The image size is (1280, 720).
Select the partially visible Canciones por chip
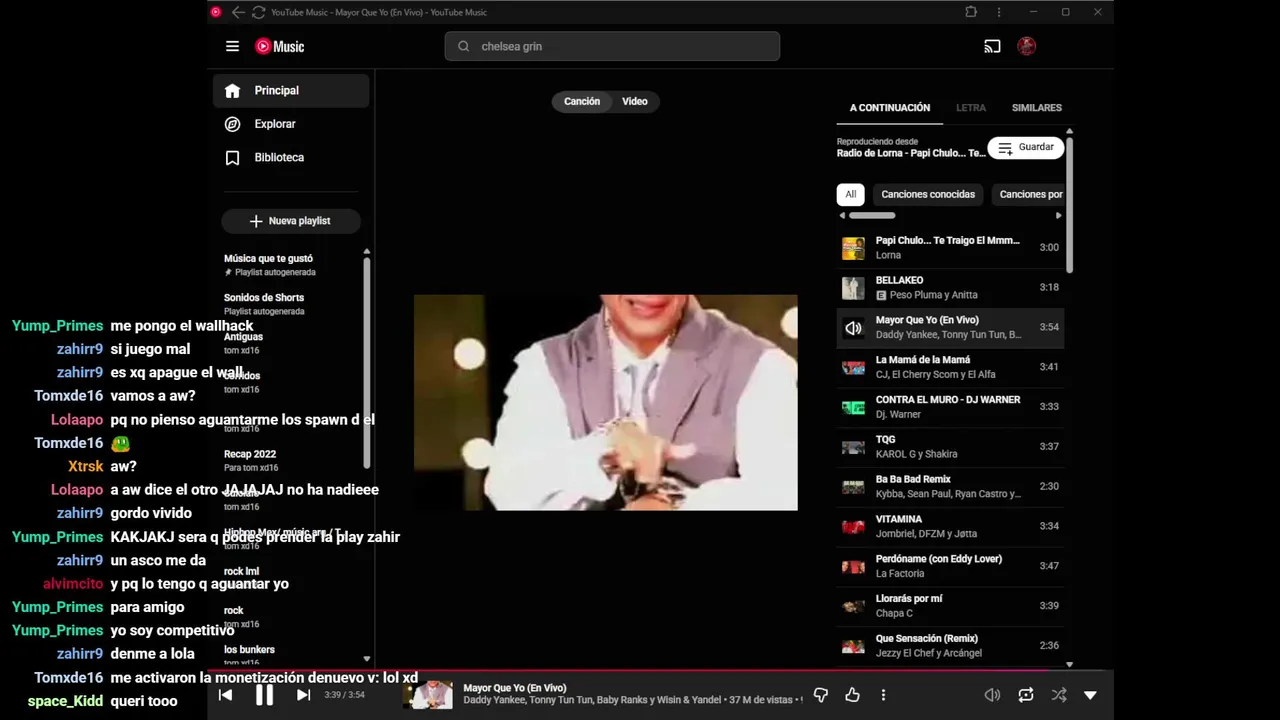[x=1028, y=194]
